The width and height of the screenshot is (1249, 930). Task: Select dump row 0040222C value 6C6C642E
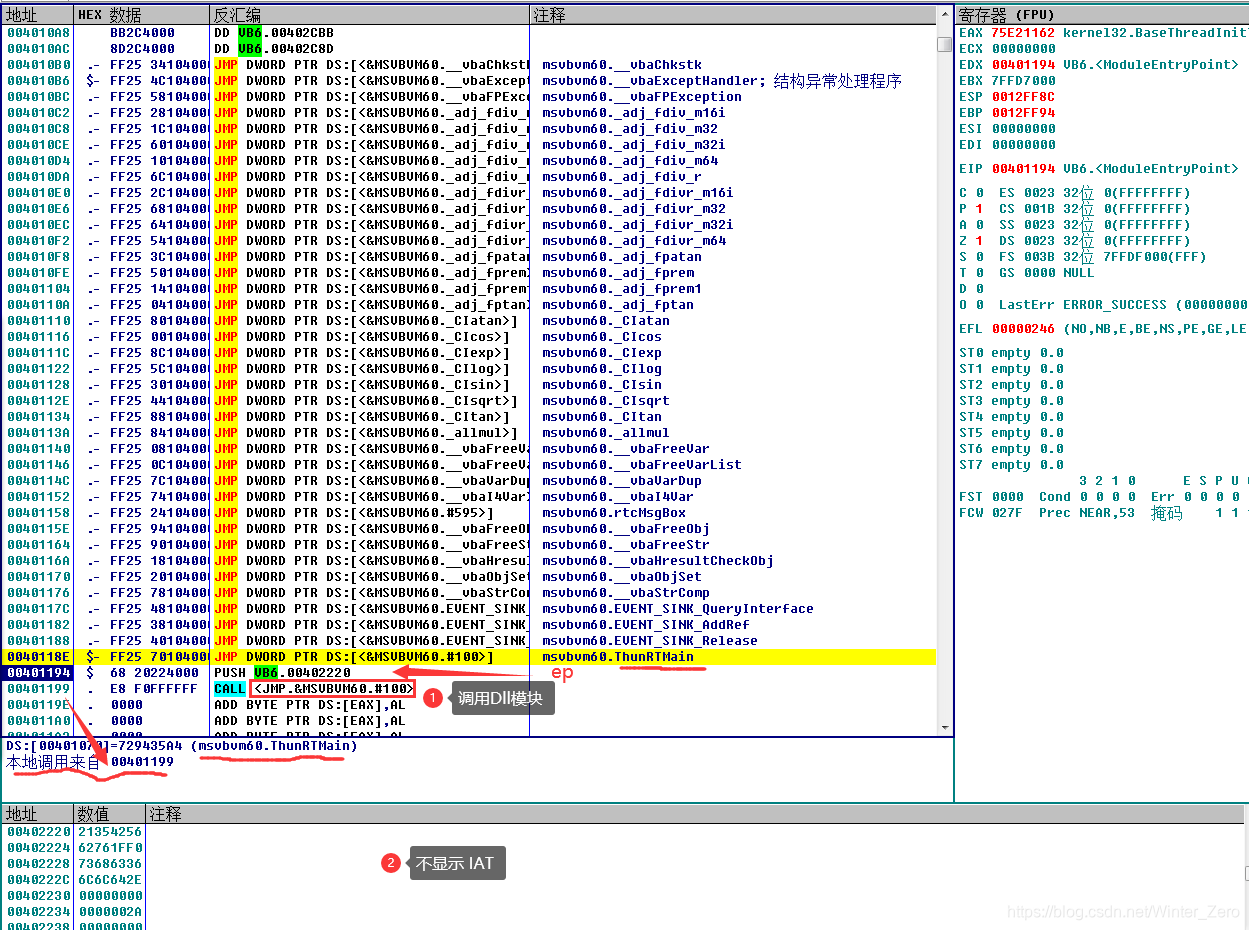pos(110,880)
